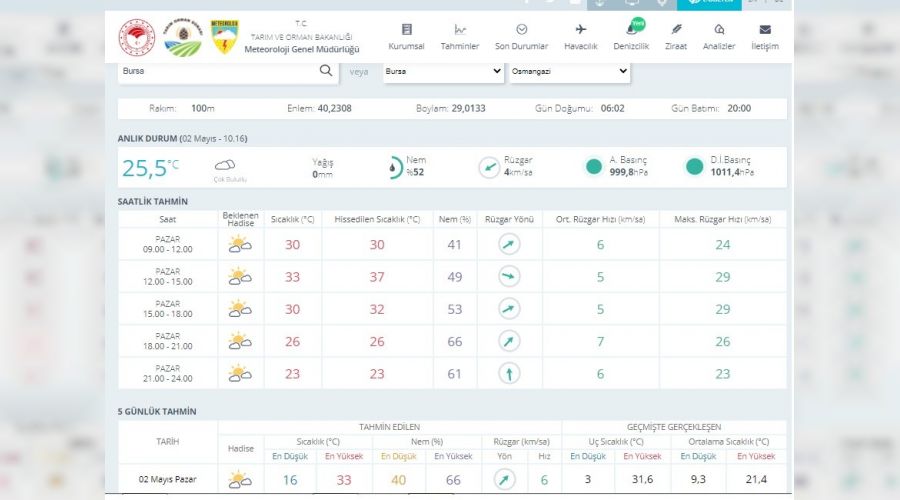
Task: Click the Havacılık airplane icon
Action: pyautogui.click(x=580, y=30)
